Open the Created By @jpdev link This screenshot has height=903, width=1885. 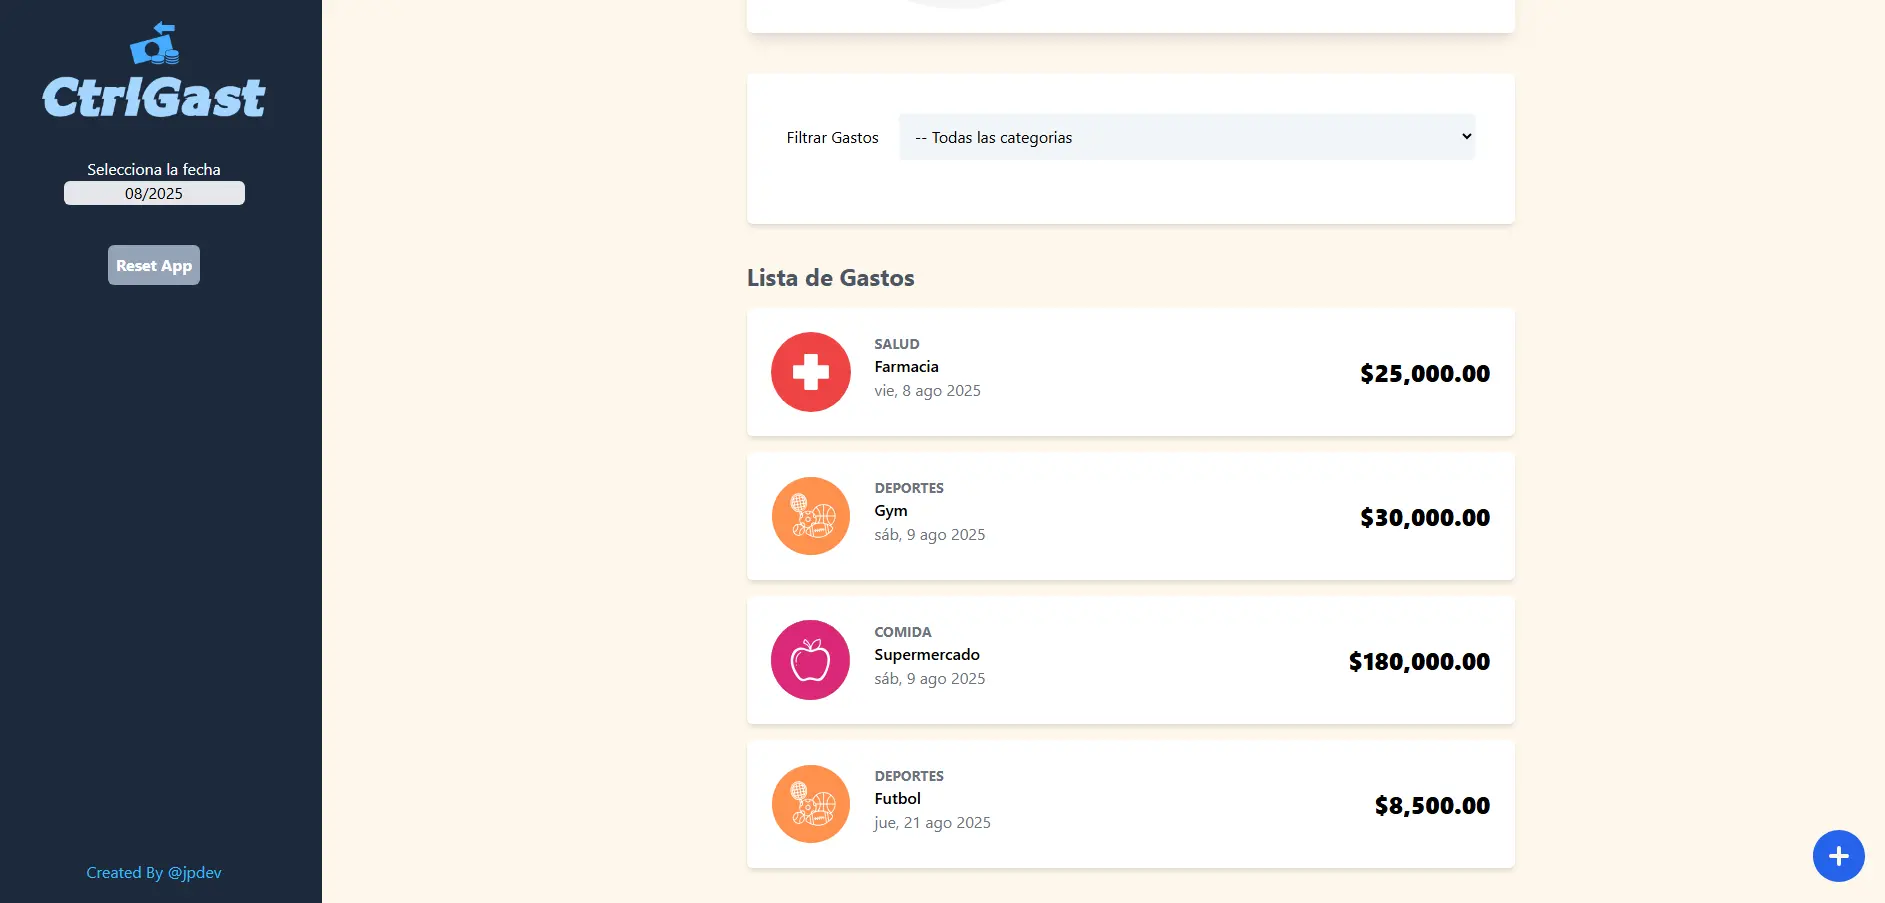pyautogui.click(x=154, y=872)
